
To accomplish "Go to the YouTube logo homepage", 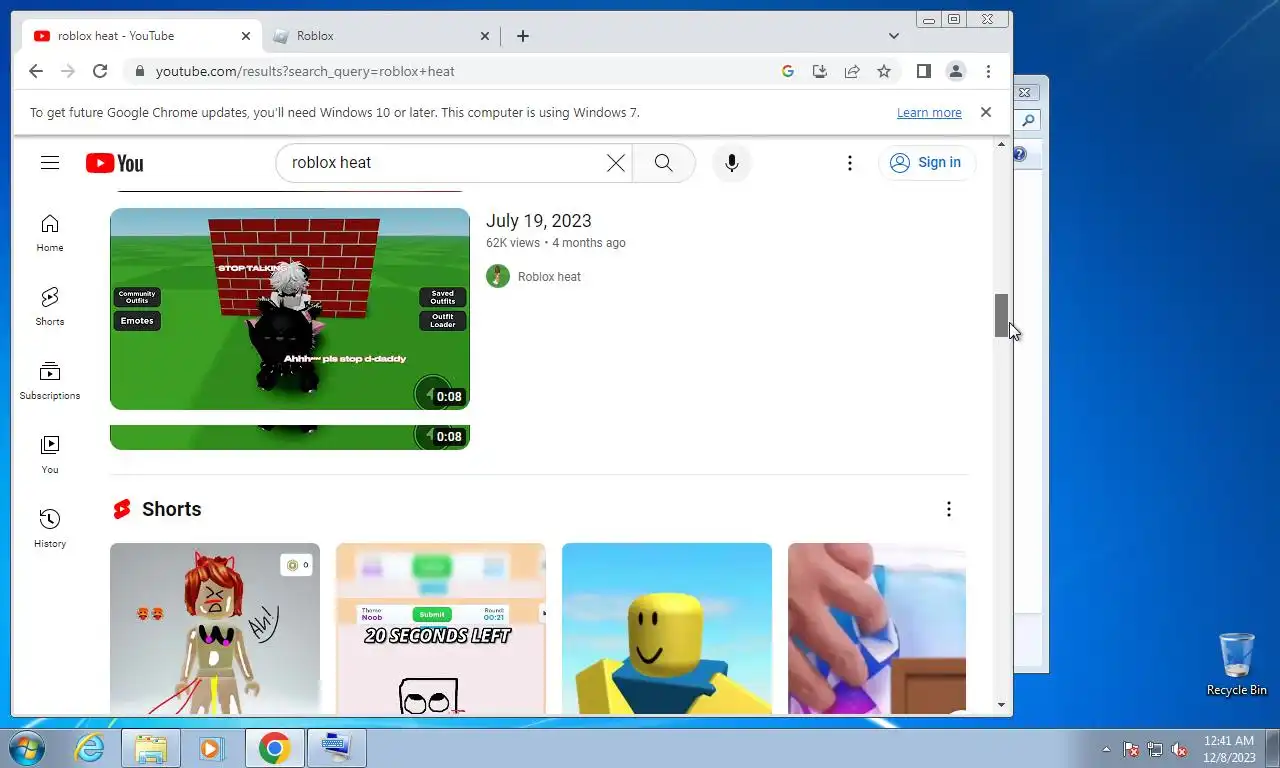I will tap(115, 163).
